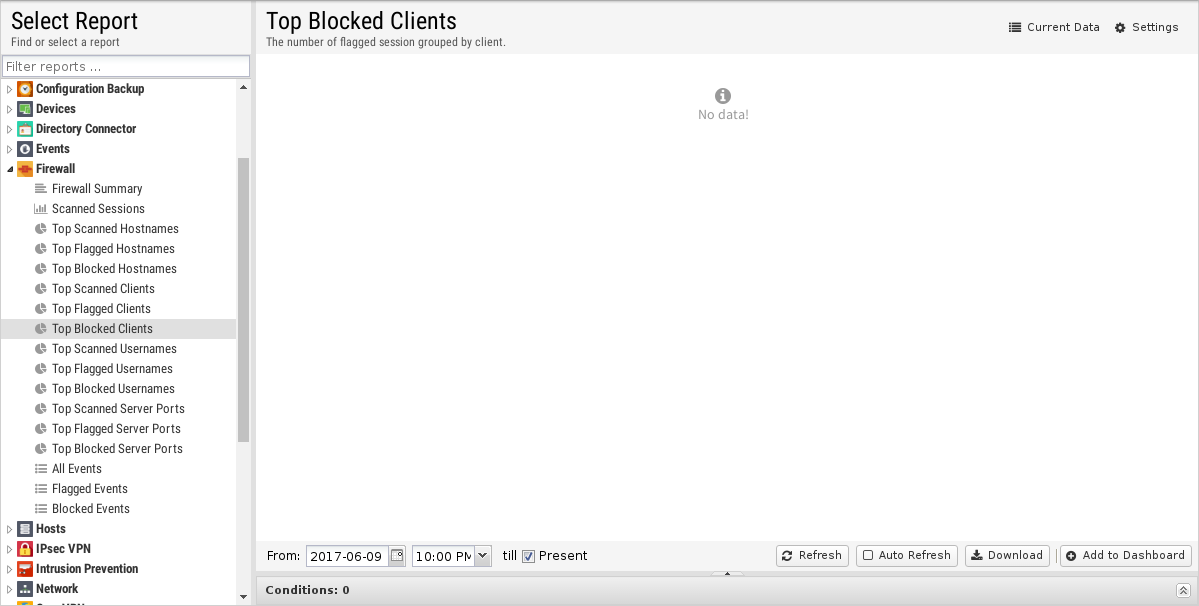Enable the Auto Refresh checkbox
The height and width of the screenshot is (606, 1199).
coord(868,556)
